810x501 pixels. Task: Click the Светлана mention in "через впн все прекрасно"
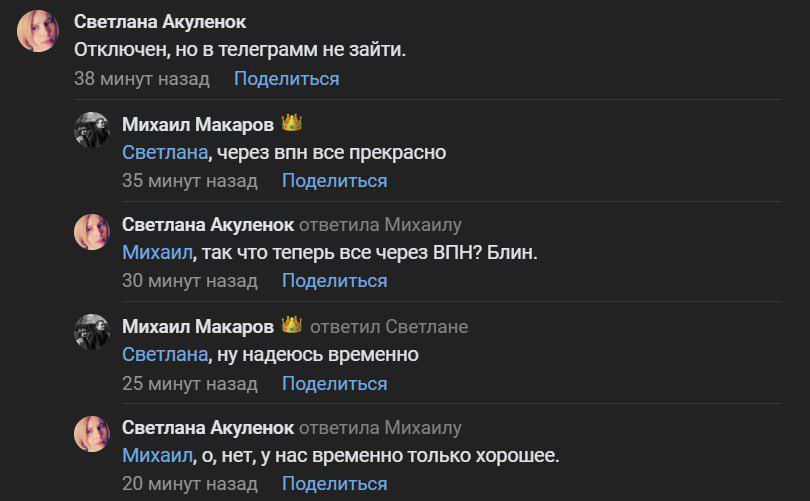[x=165, y=153]
